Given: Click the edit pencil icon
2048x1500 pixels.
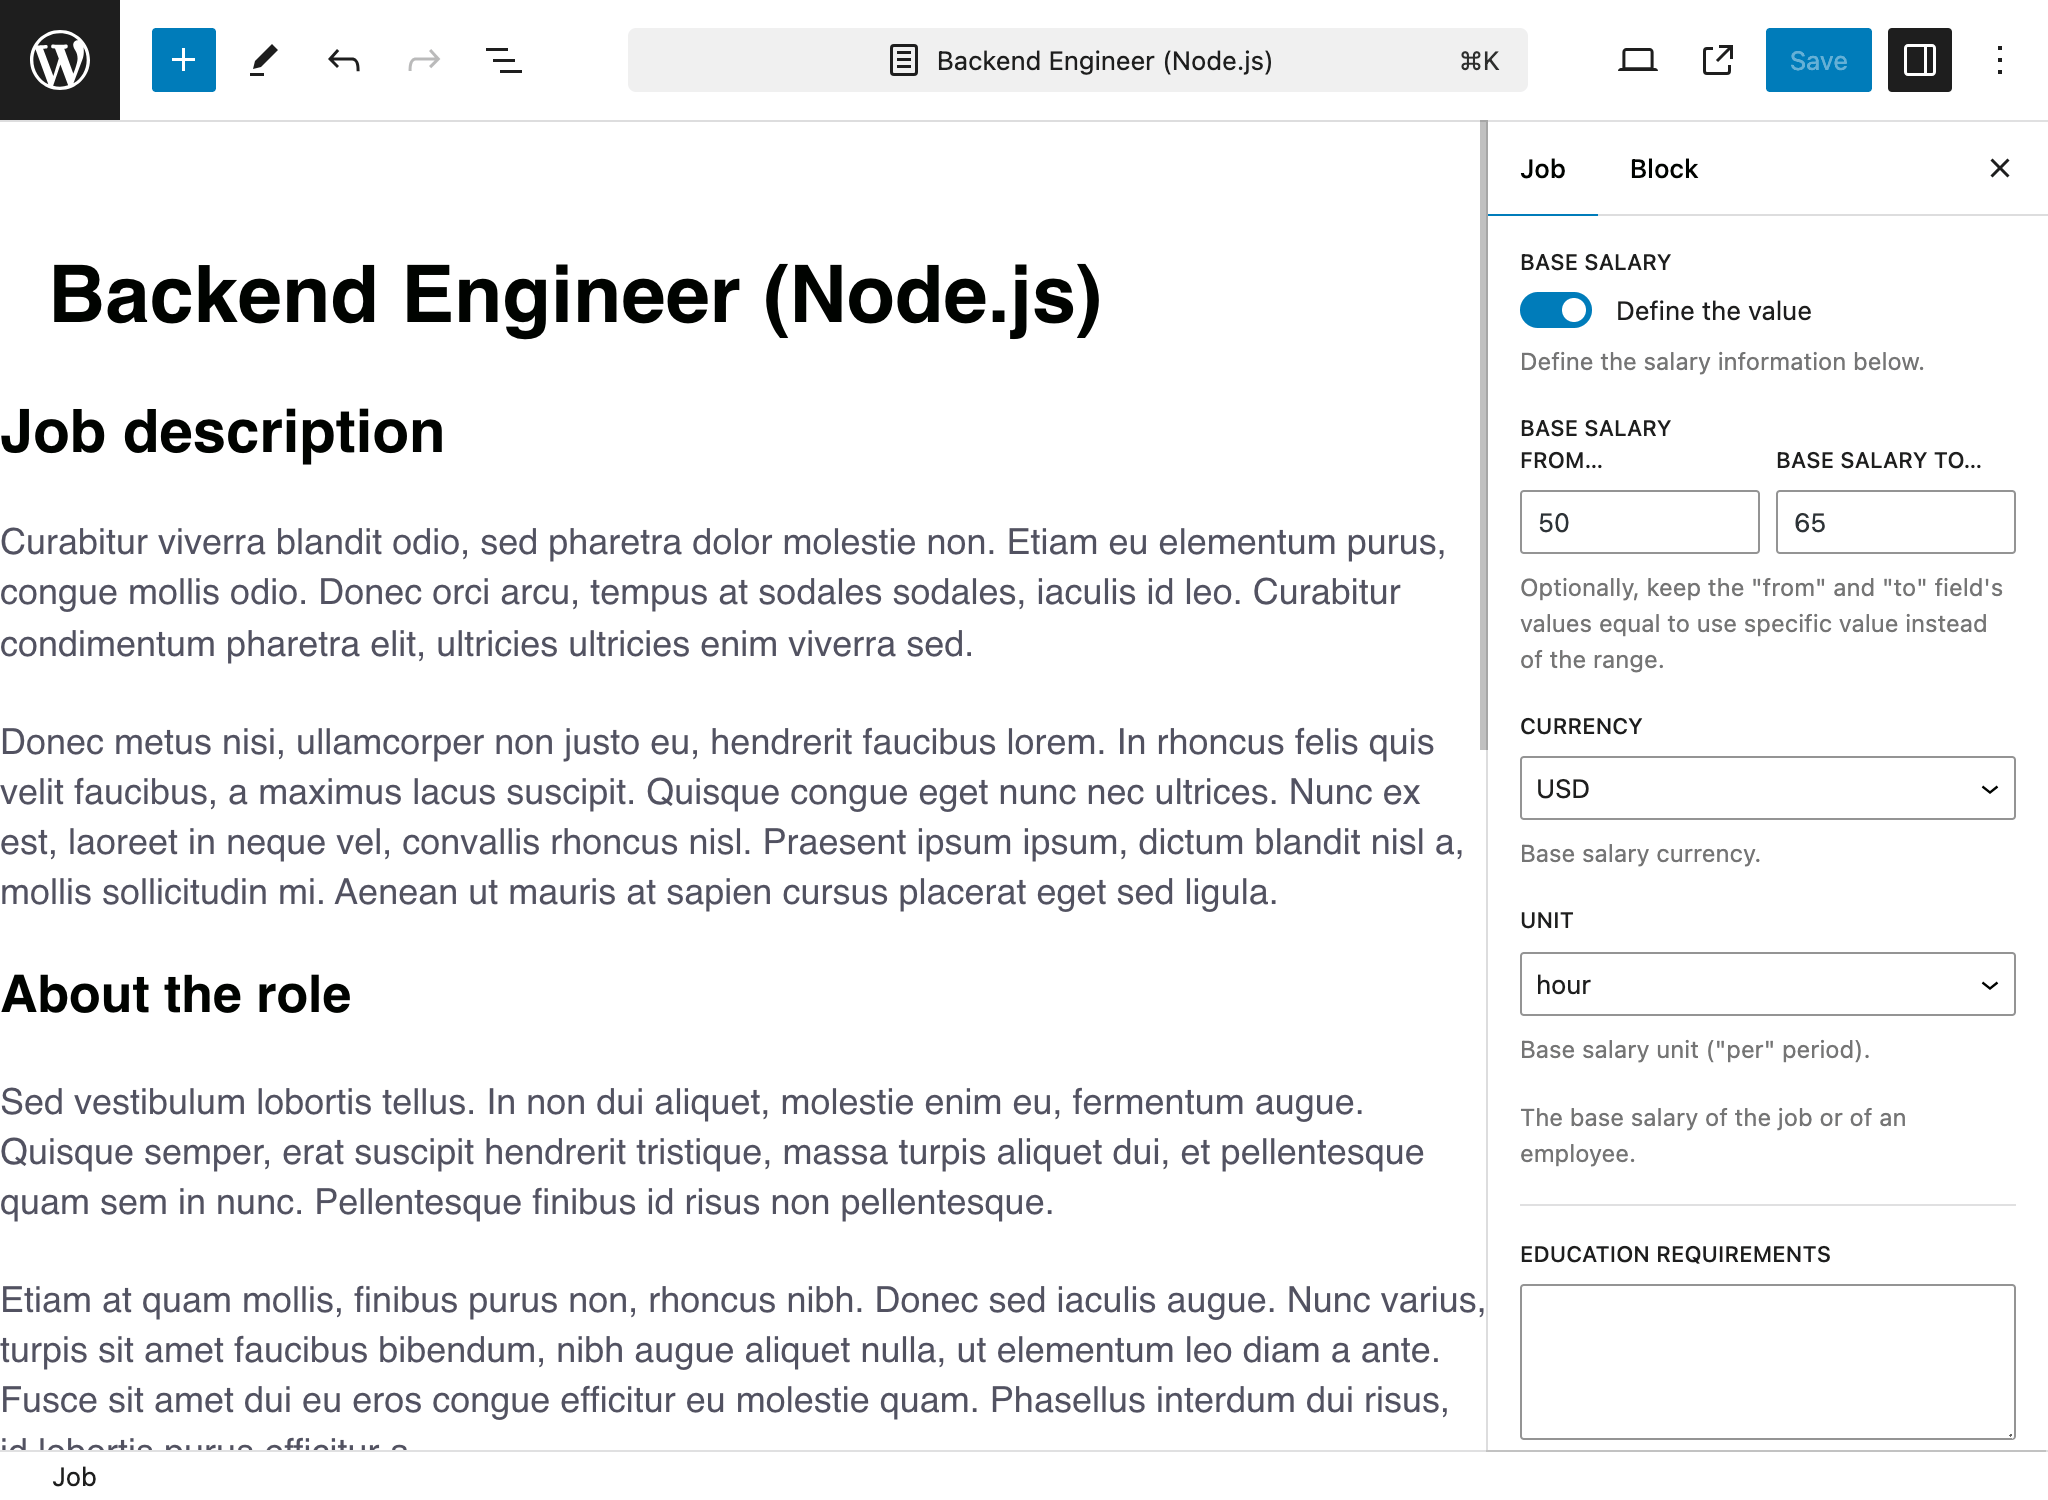Looking at the screenshot, I should click(261, 60).
